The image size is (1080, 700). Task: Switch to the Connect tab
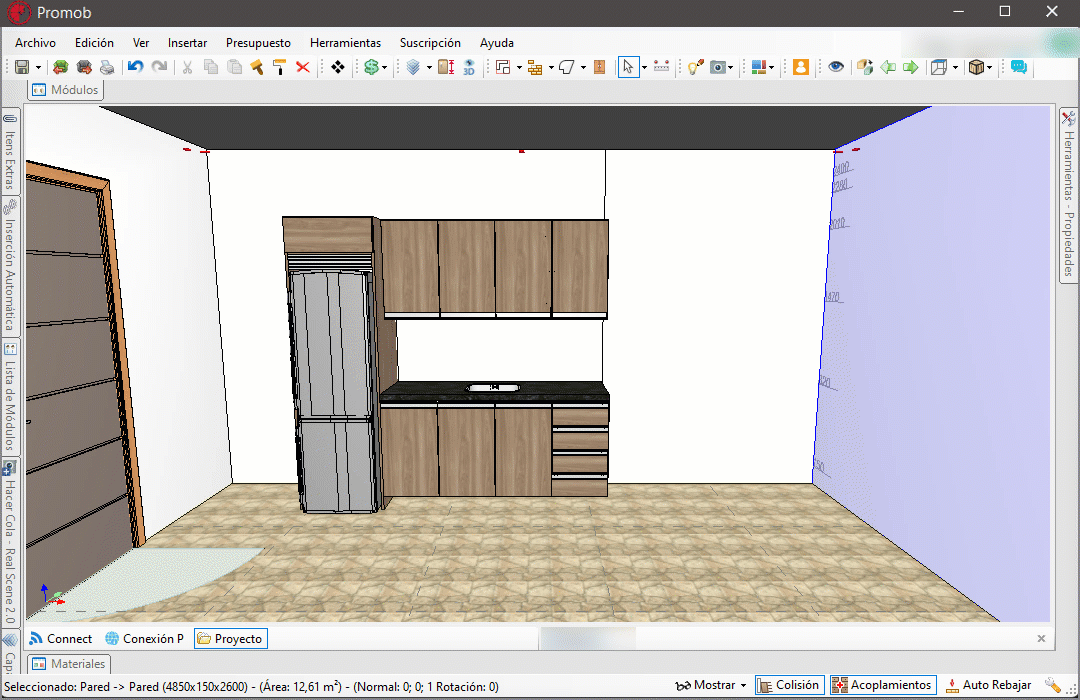(61, 639)
